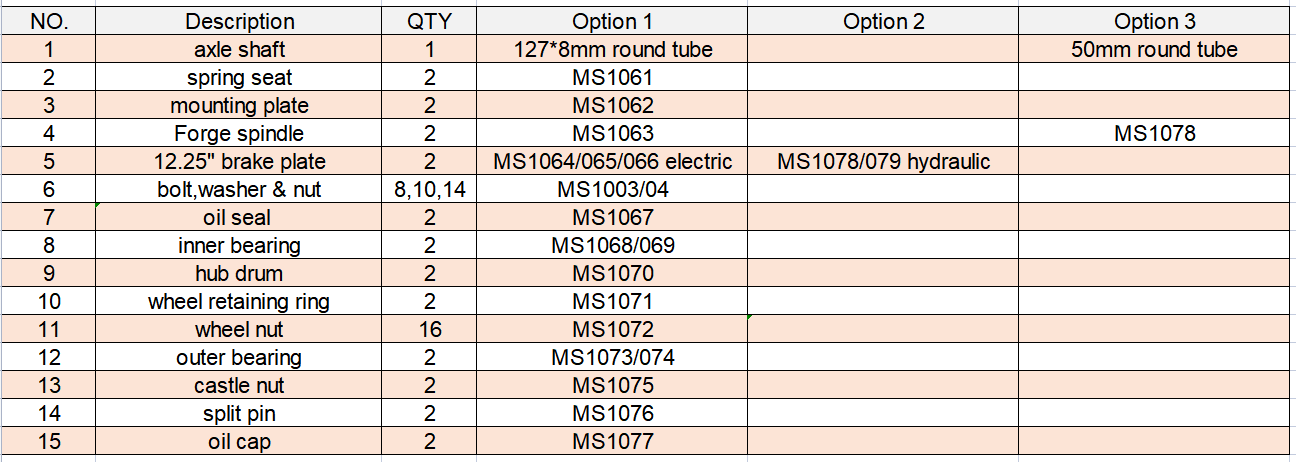Click the '127*8mm round tube' cell
Screen dimensions: 1296x462
(x=612, y=49)
